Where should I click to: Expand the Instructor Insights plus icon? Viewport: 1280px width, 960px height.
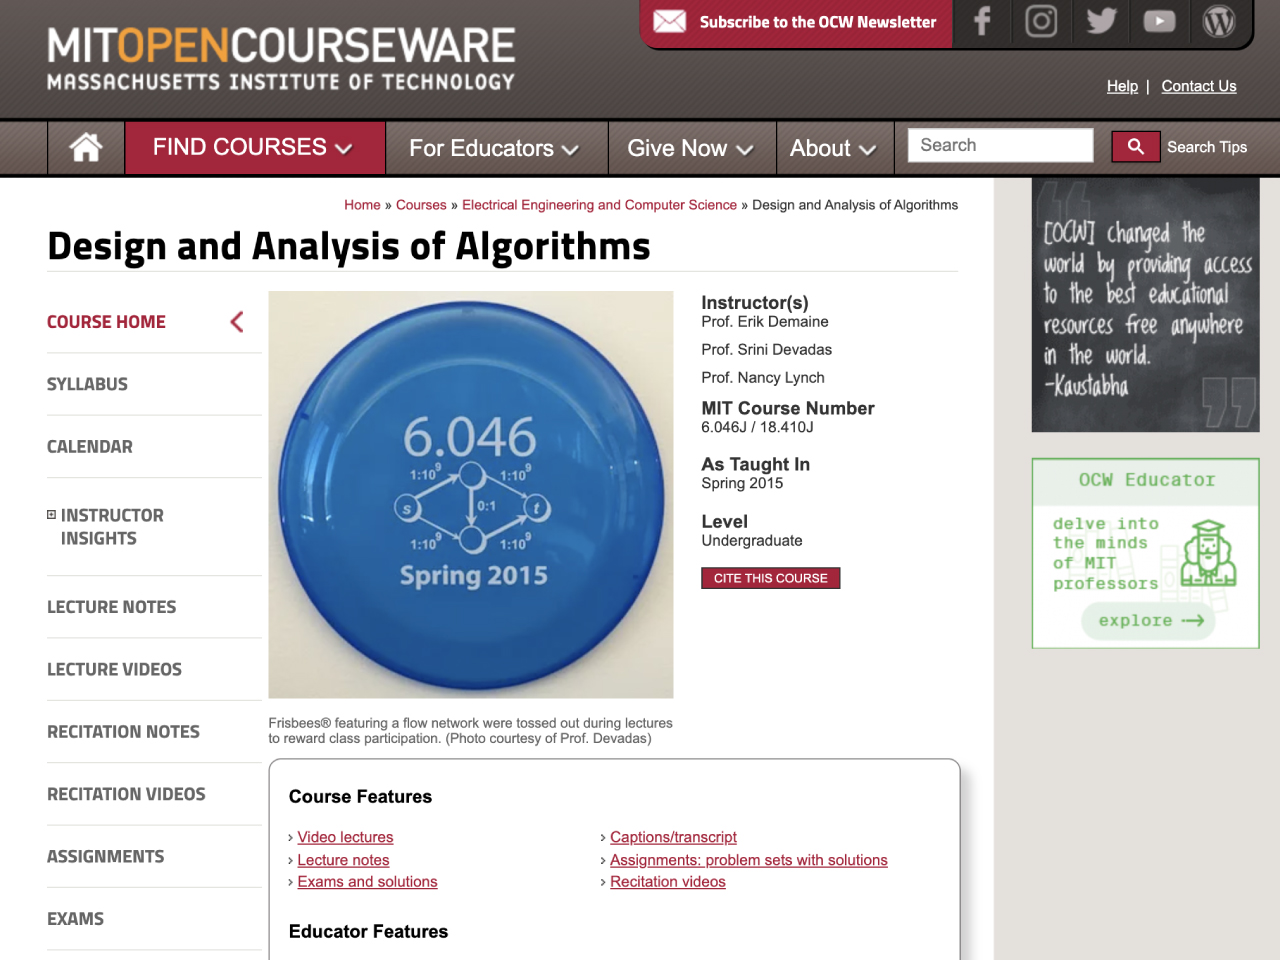[51, 515]
